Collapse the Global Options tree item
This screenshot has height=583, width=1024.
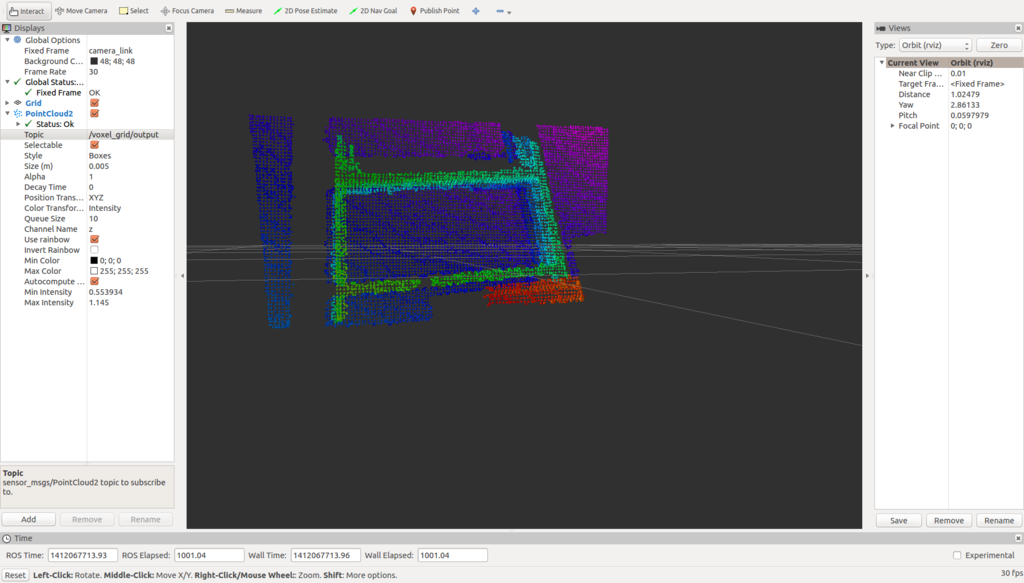[8, 40]
